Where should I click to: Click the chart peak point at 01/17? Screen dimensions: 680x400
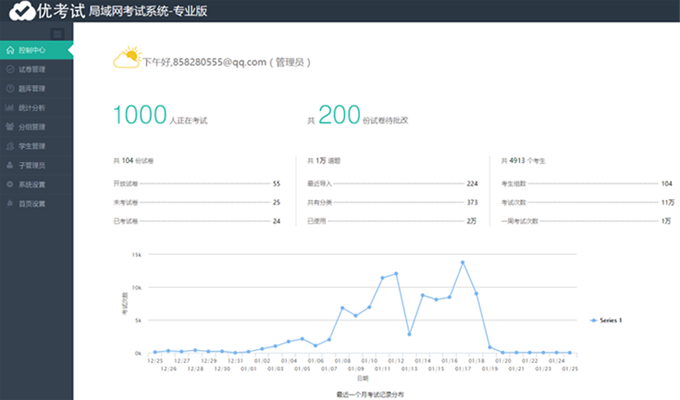point(463,262)
